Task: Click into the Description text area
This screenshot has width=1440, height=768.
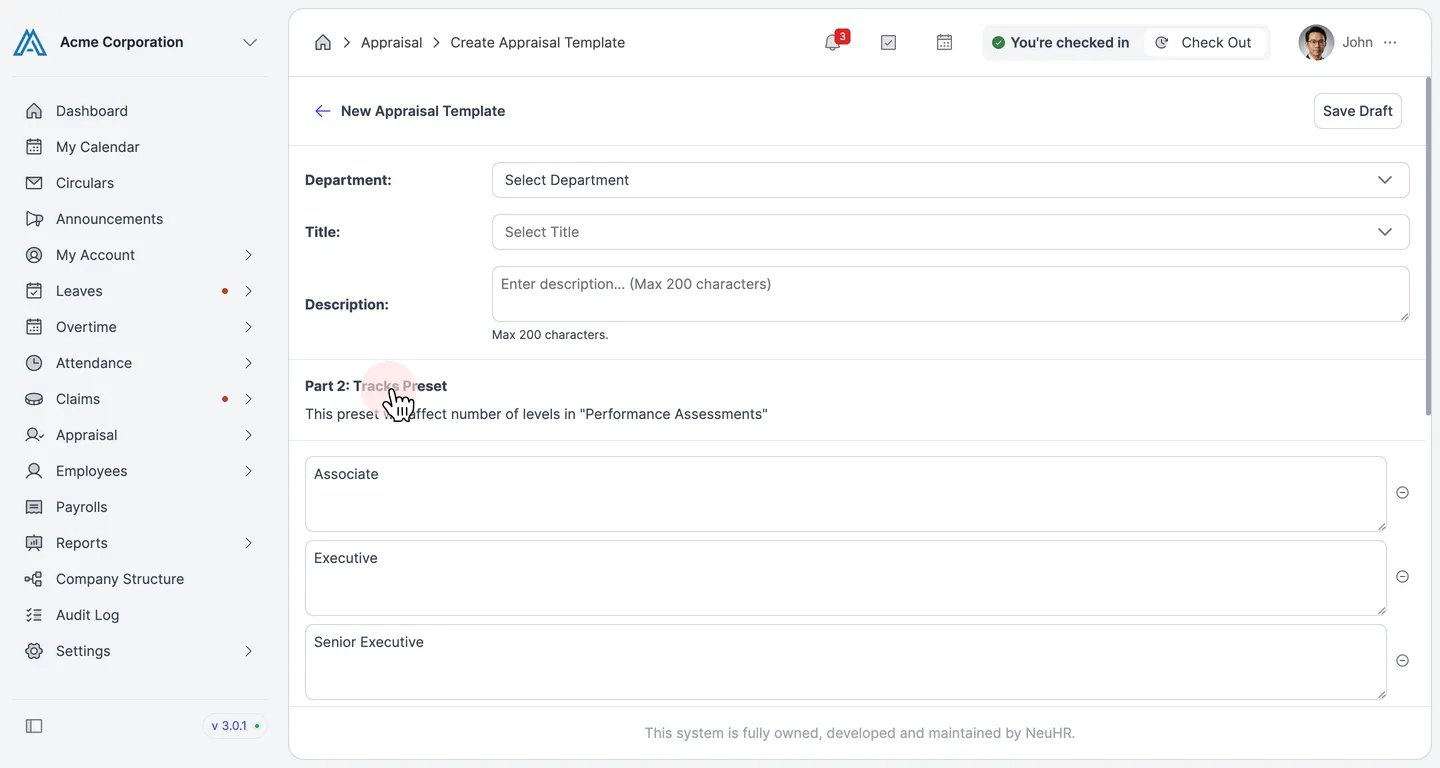Action: [x=950, y=294]
